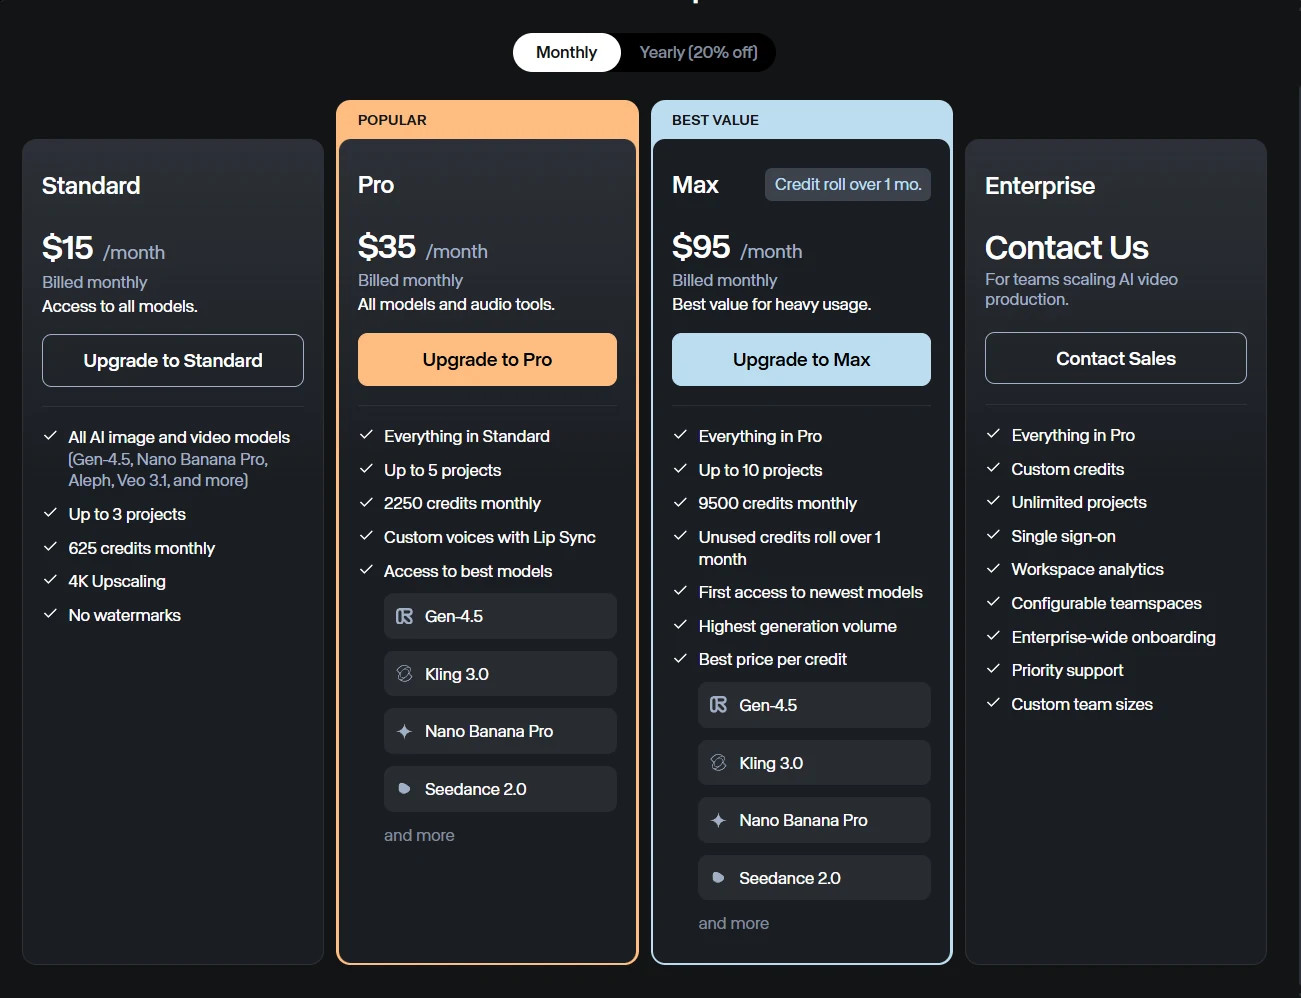
Task: Click the Gen-4.5 icon in Pro plan
Action: coord(404,616)
